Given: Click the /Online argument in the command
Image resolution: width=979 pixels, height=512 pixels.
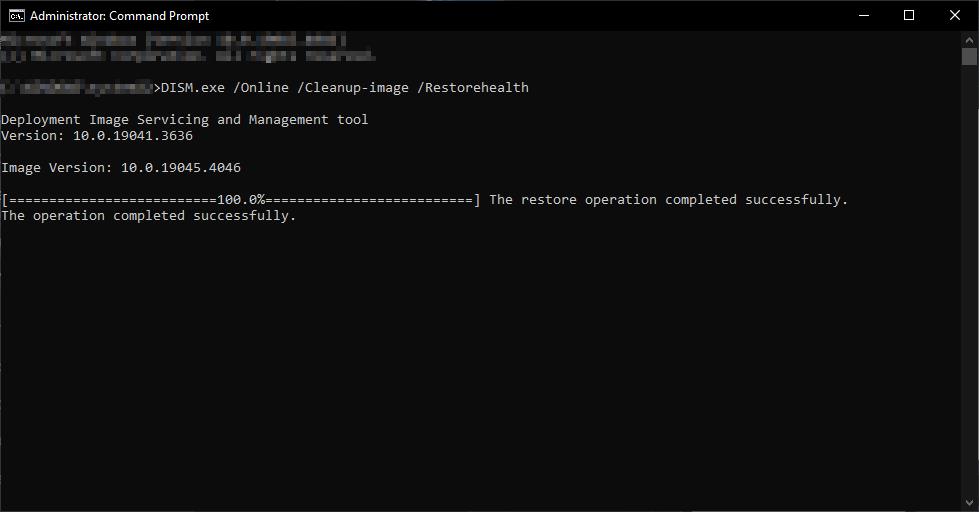Looking at the screenshot, I should click(261, 88).
